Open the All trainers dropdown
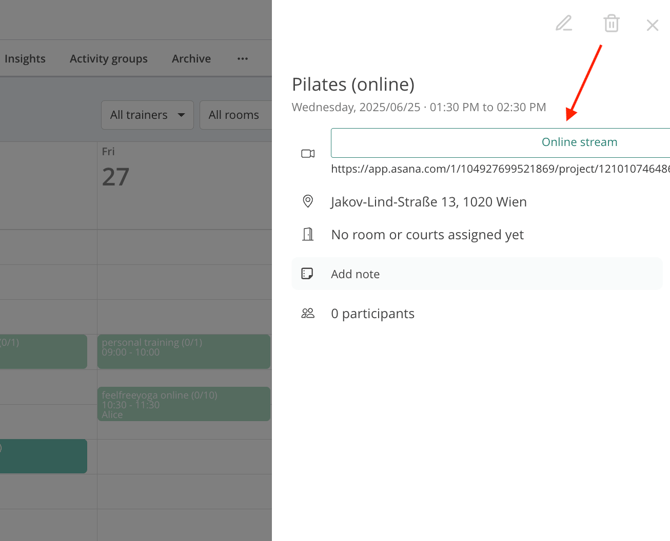This screenshot has height=541, width=670. pyautogui.click(x=147, y=115)
